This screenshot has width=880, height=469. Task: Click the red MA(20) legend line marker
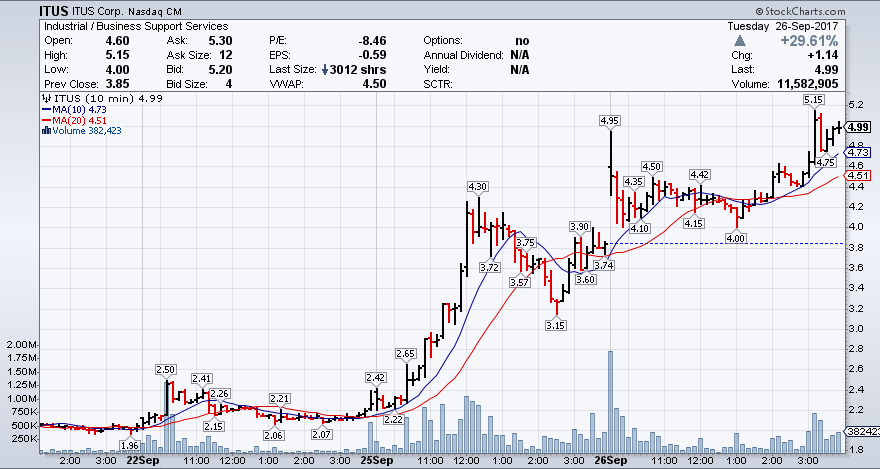point(45,120)
